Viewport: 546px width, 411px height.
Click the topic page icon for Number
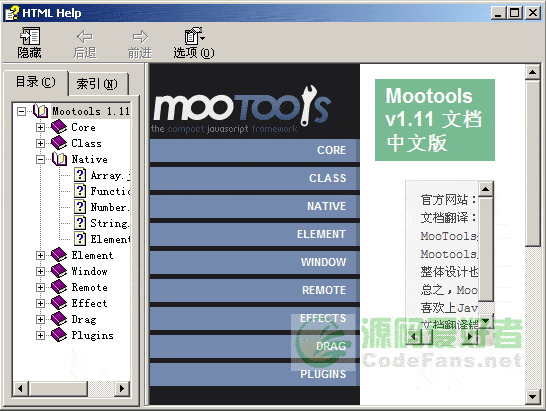click(80, 207)
